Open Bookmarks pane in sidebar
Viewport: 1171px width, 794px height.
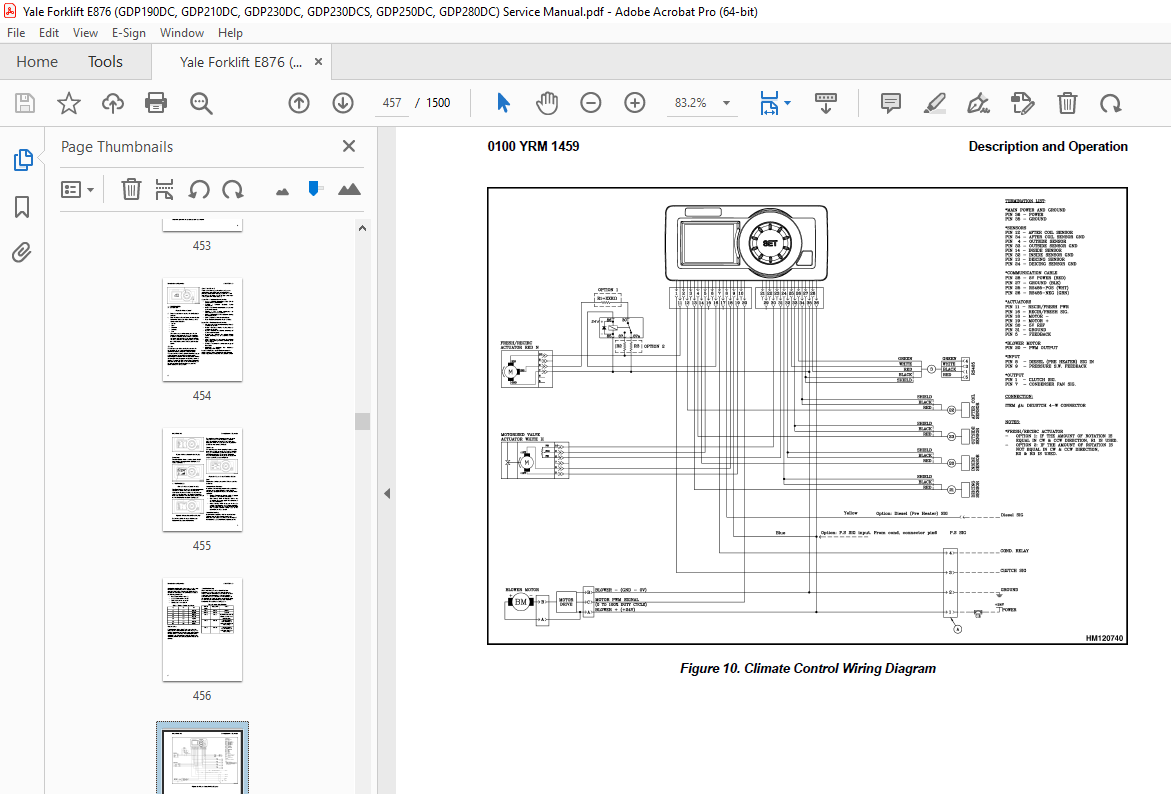(x=22, y=207)
